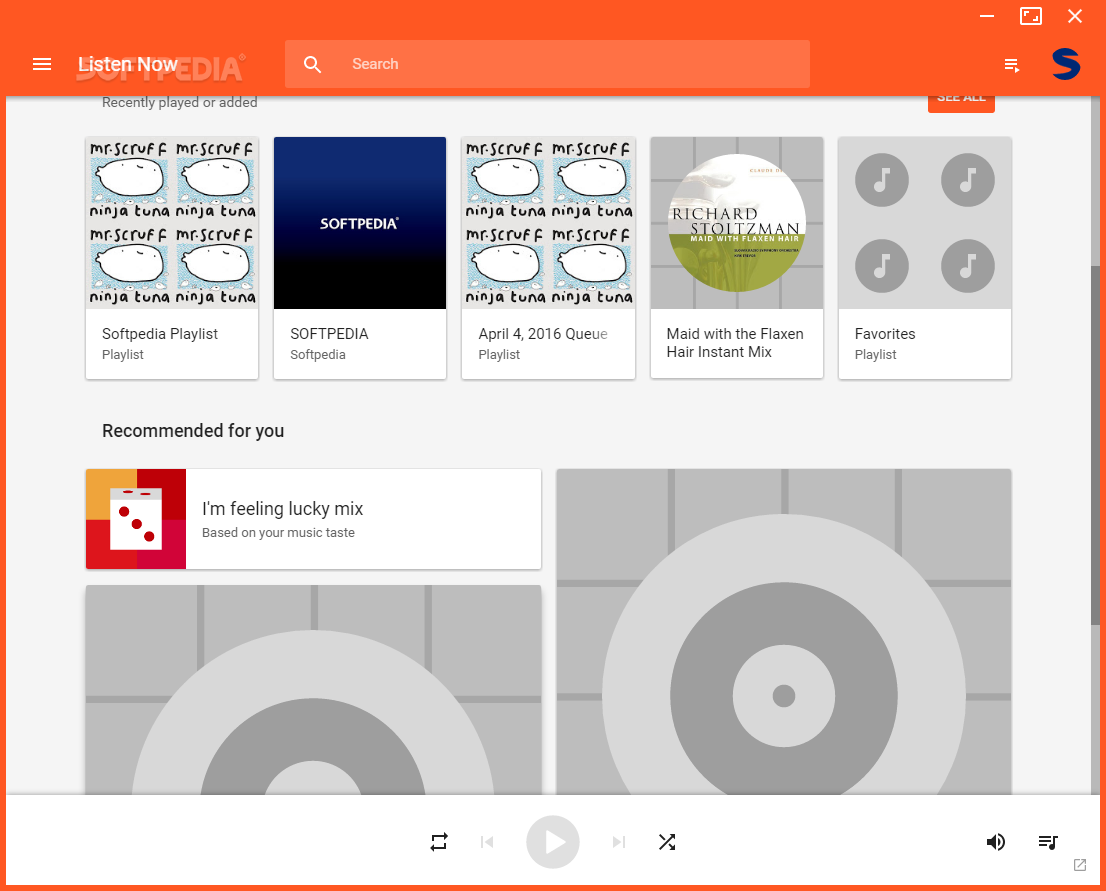Open Richard Stoltzman instant mix artwork
The image size is (1106, 891).
[736, 223]
